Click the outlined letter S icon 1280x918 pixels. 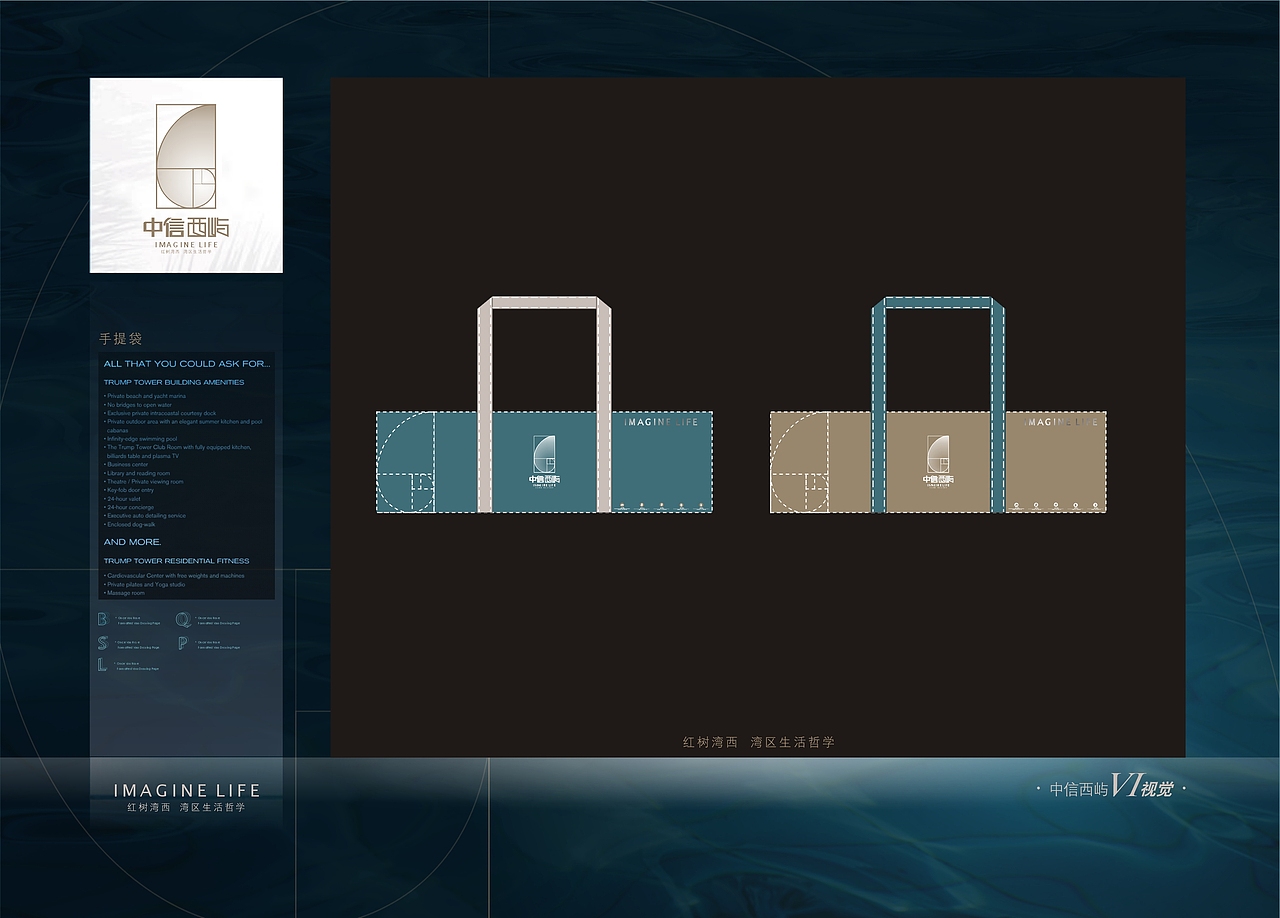click(102, 643)
